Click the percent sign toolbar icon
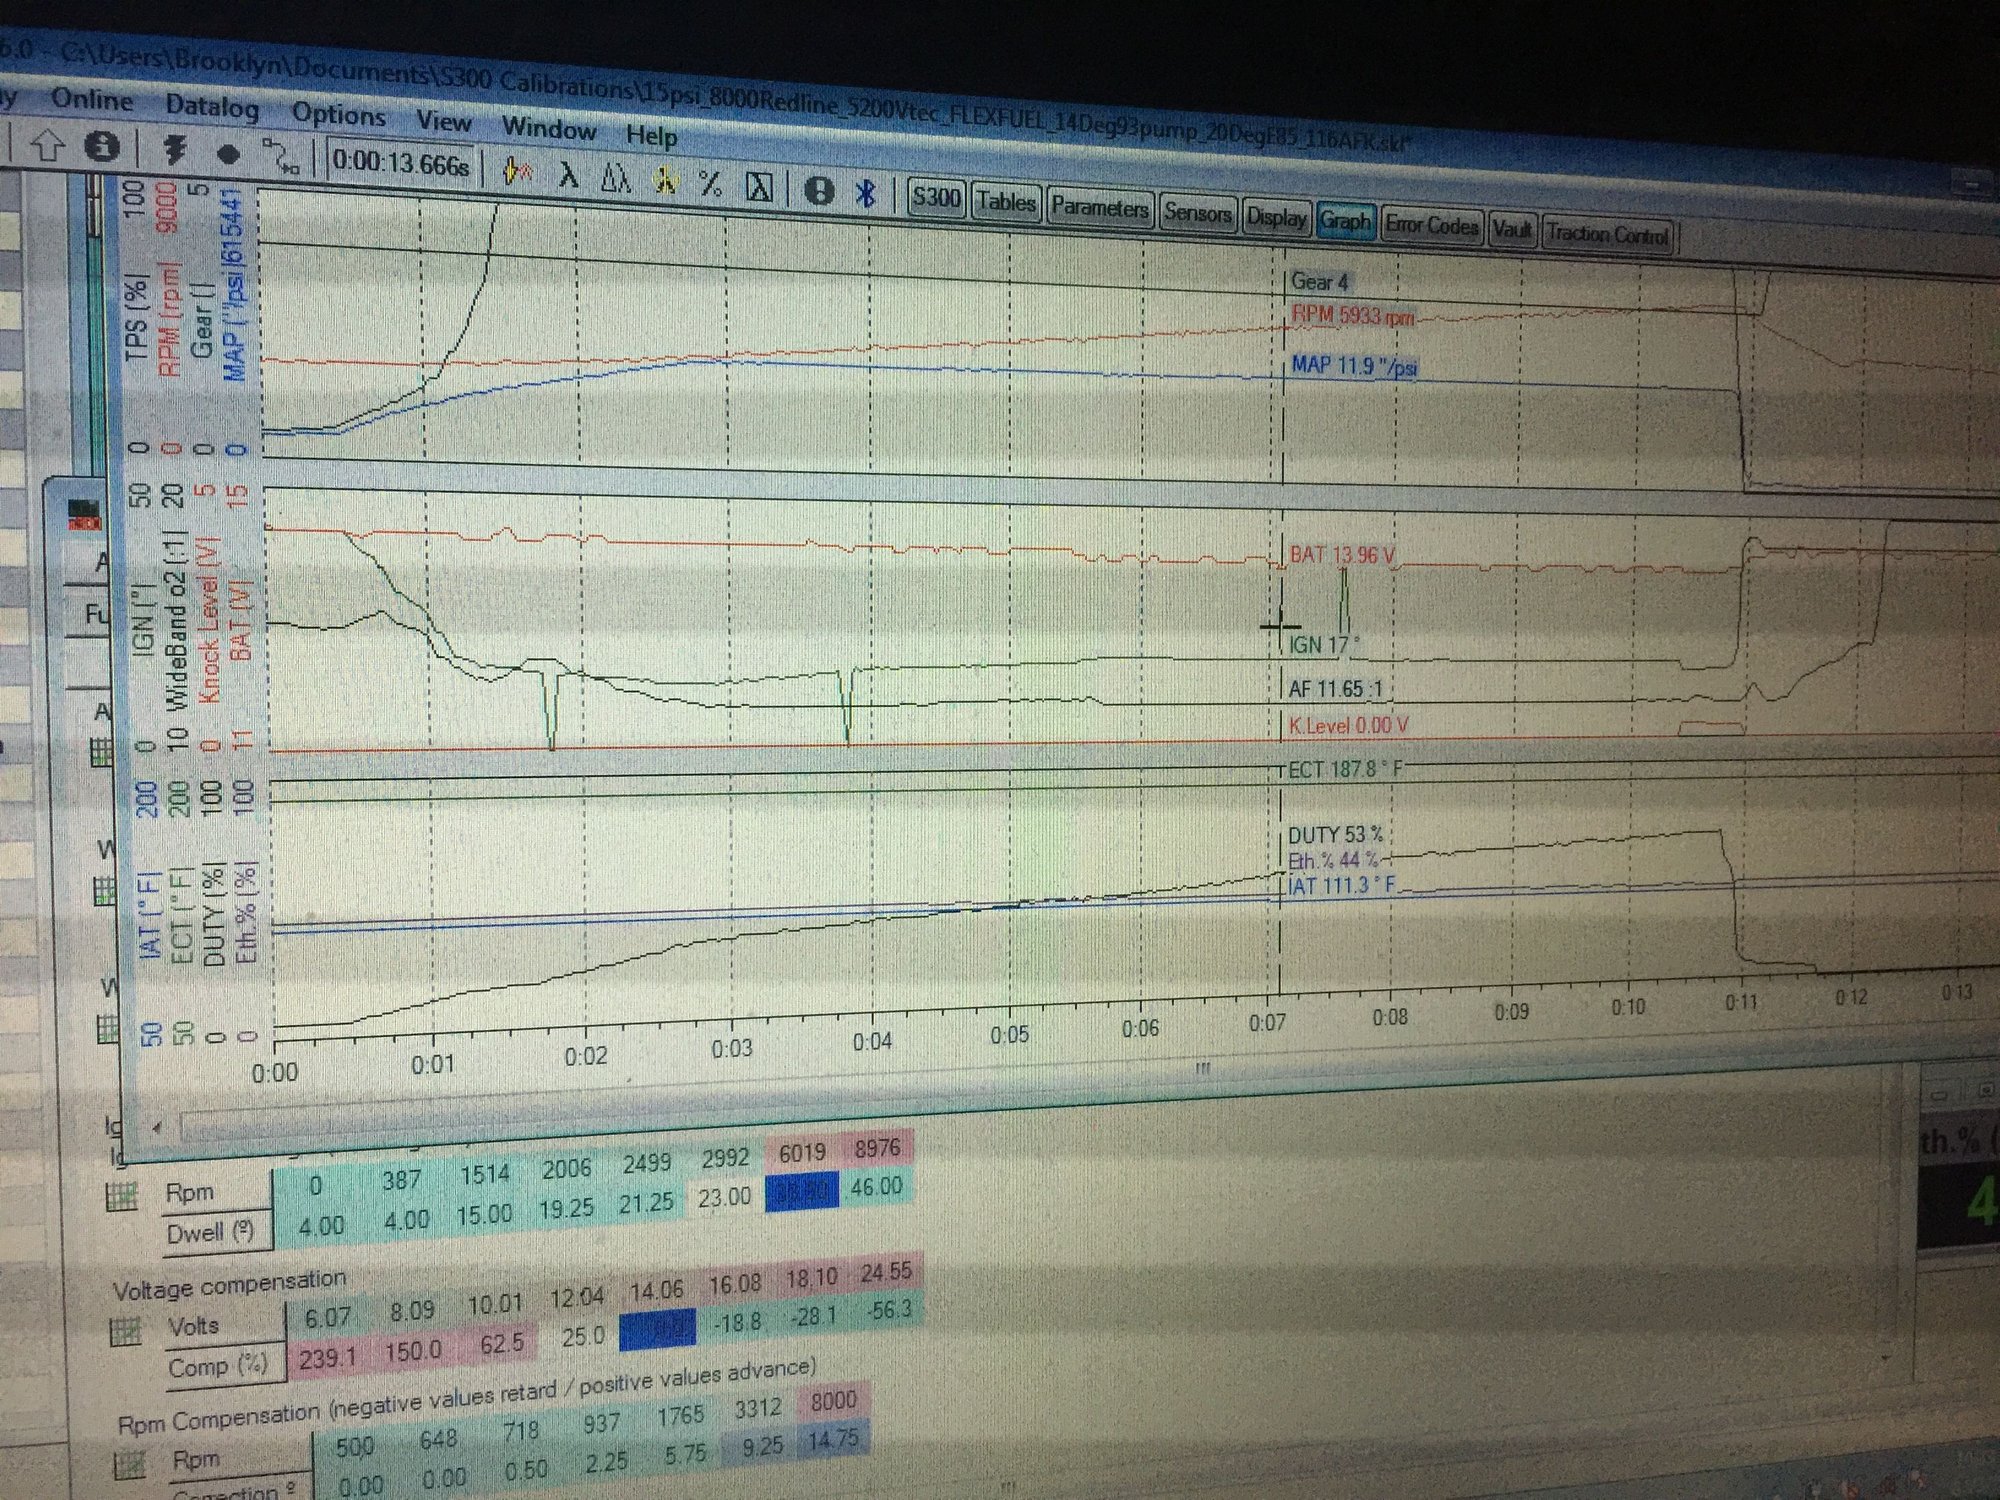This screenshot has height=1500, width=2000. click(x=710, y=182)
